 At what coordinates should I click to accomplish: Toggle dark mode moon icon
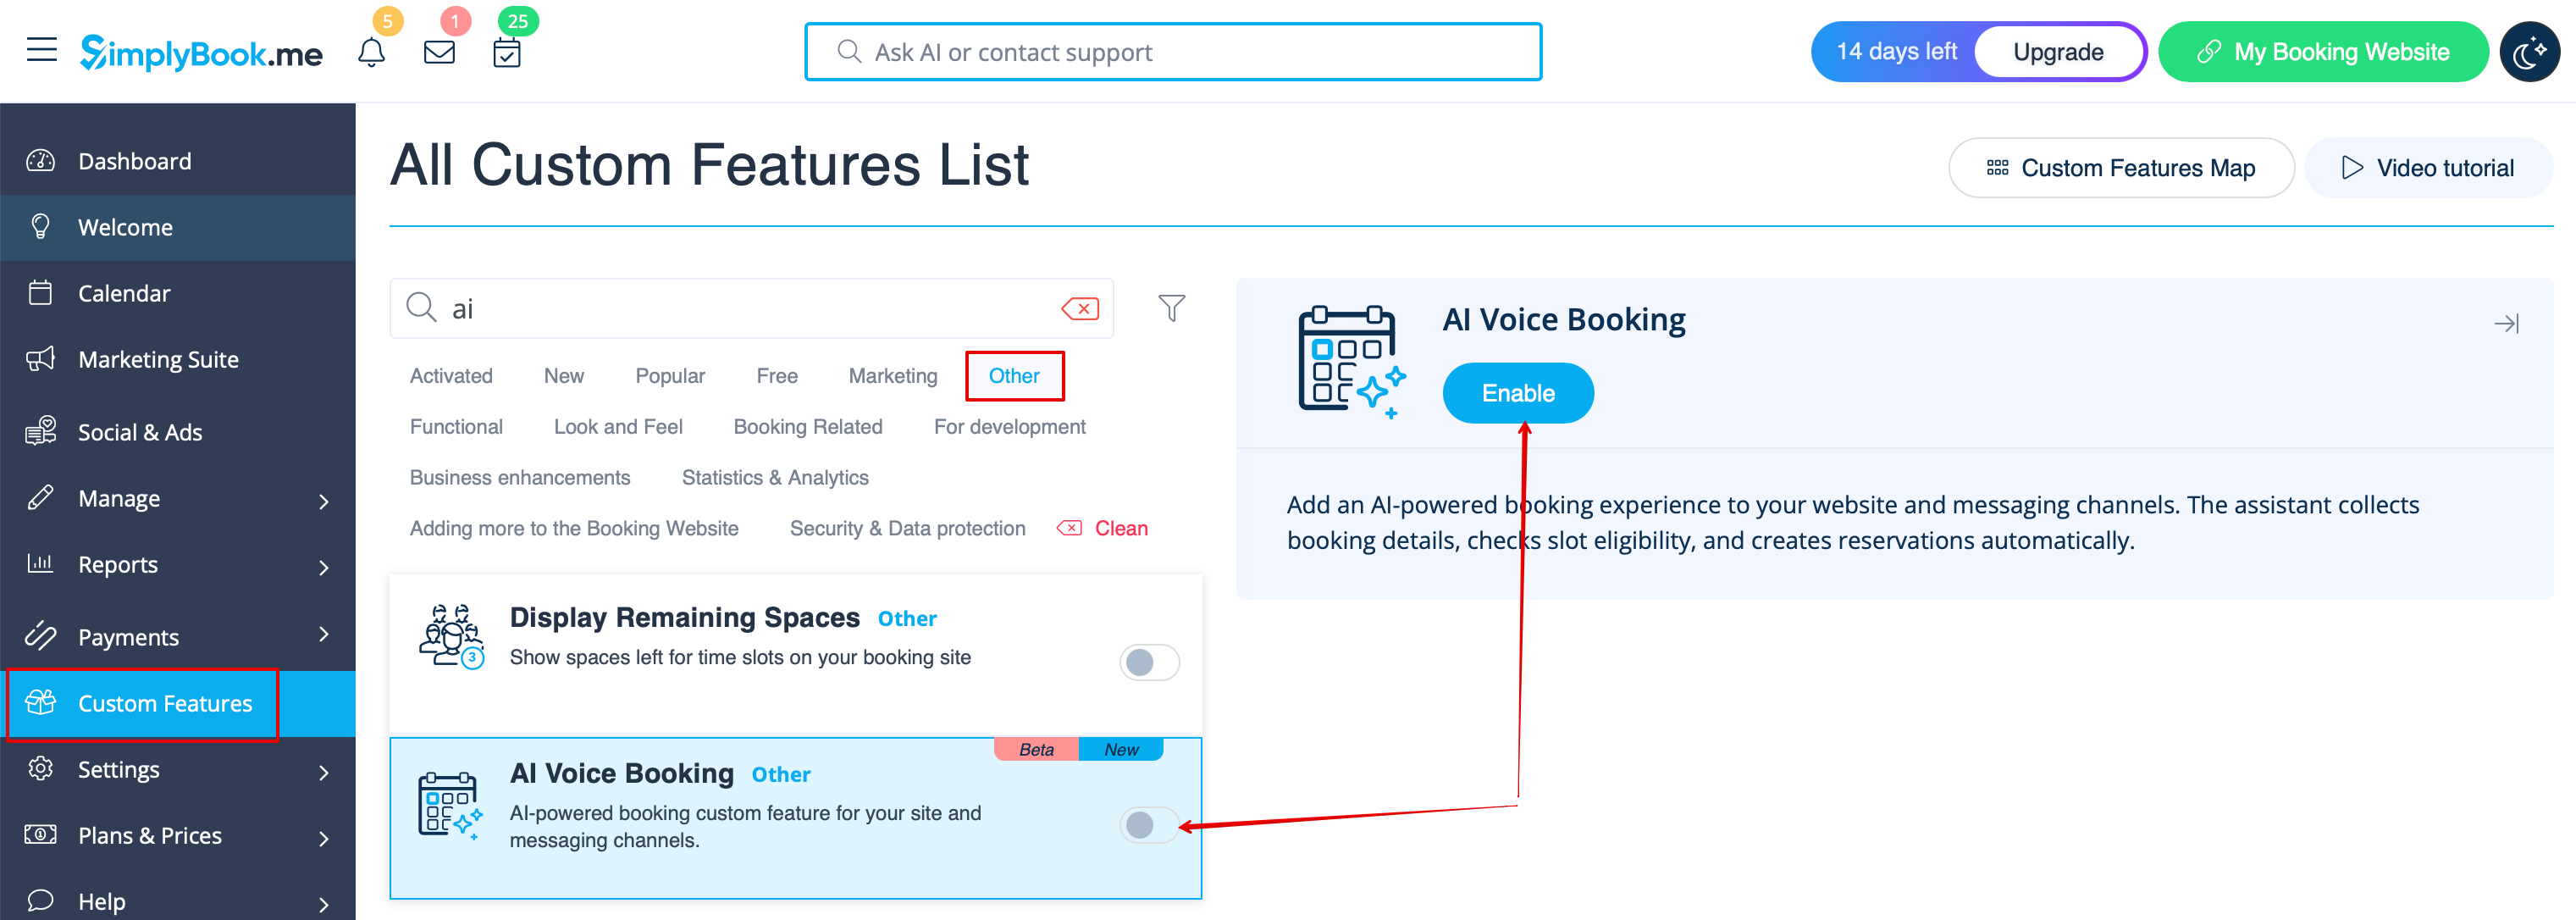click(x=2528, y=52)
